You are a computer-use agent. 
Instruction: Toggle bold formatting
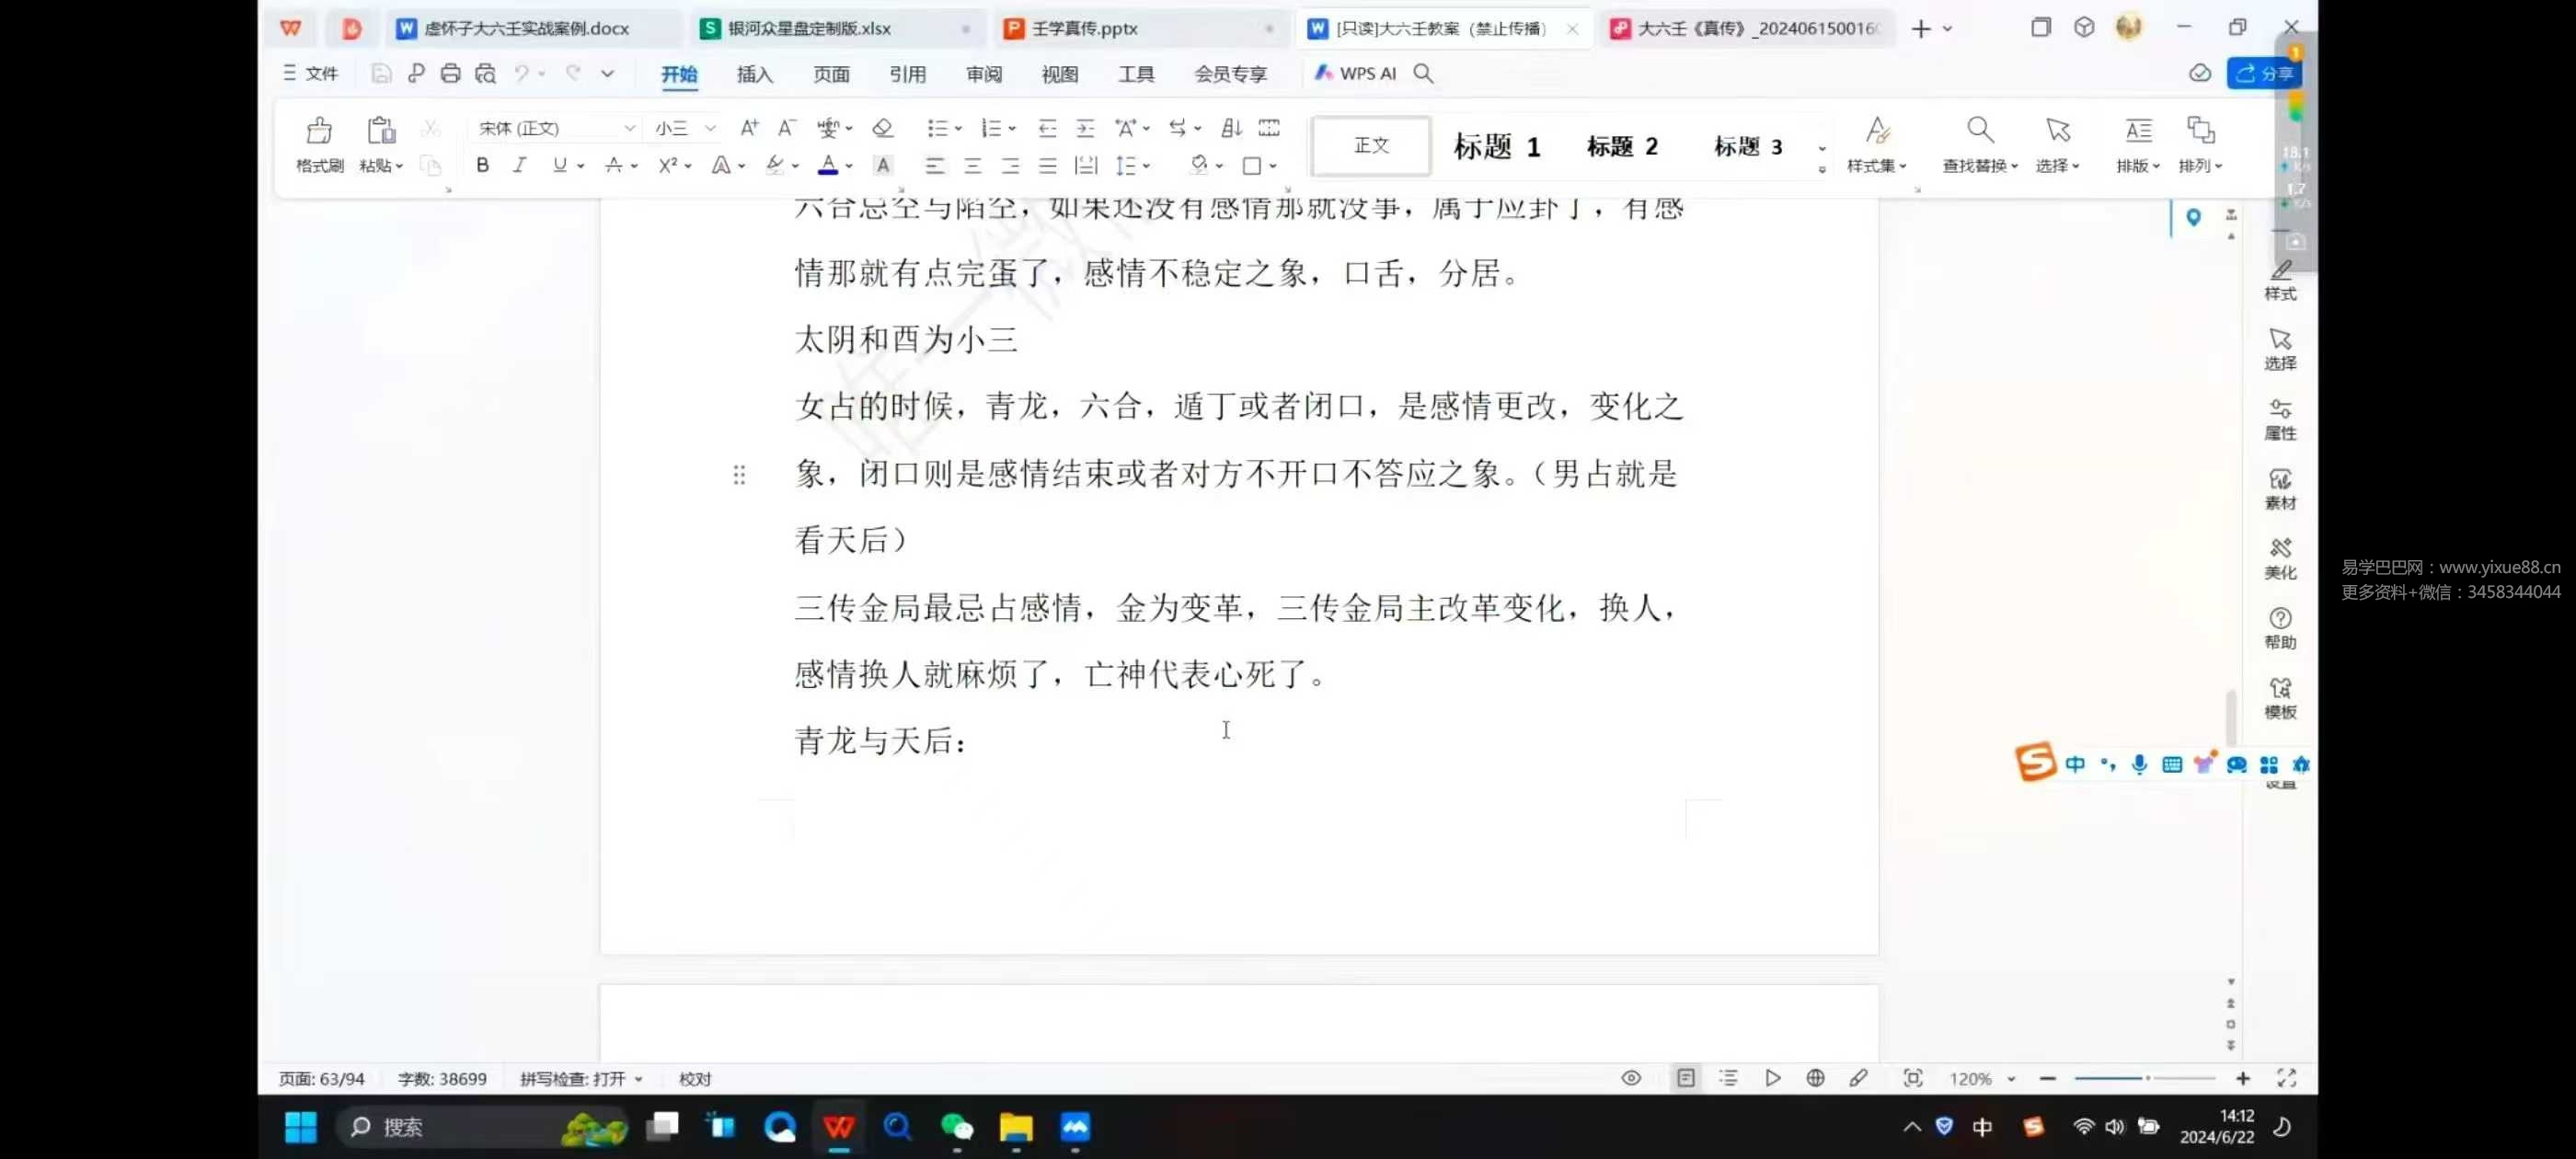tap(482, 166)
